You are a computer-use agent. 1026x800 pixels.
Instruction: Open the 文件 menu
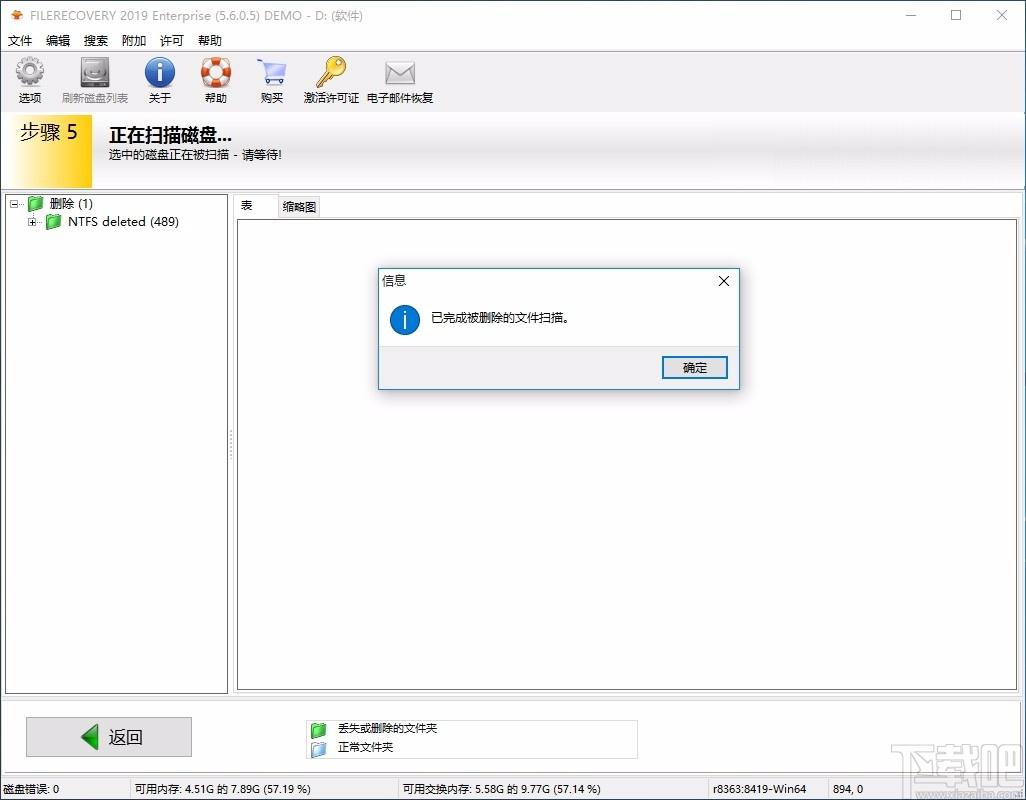click(20, 41)
